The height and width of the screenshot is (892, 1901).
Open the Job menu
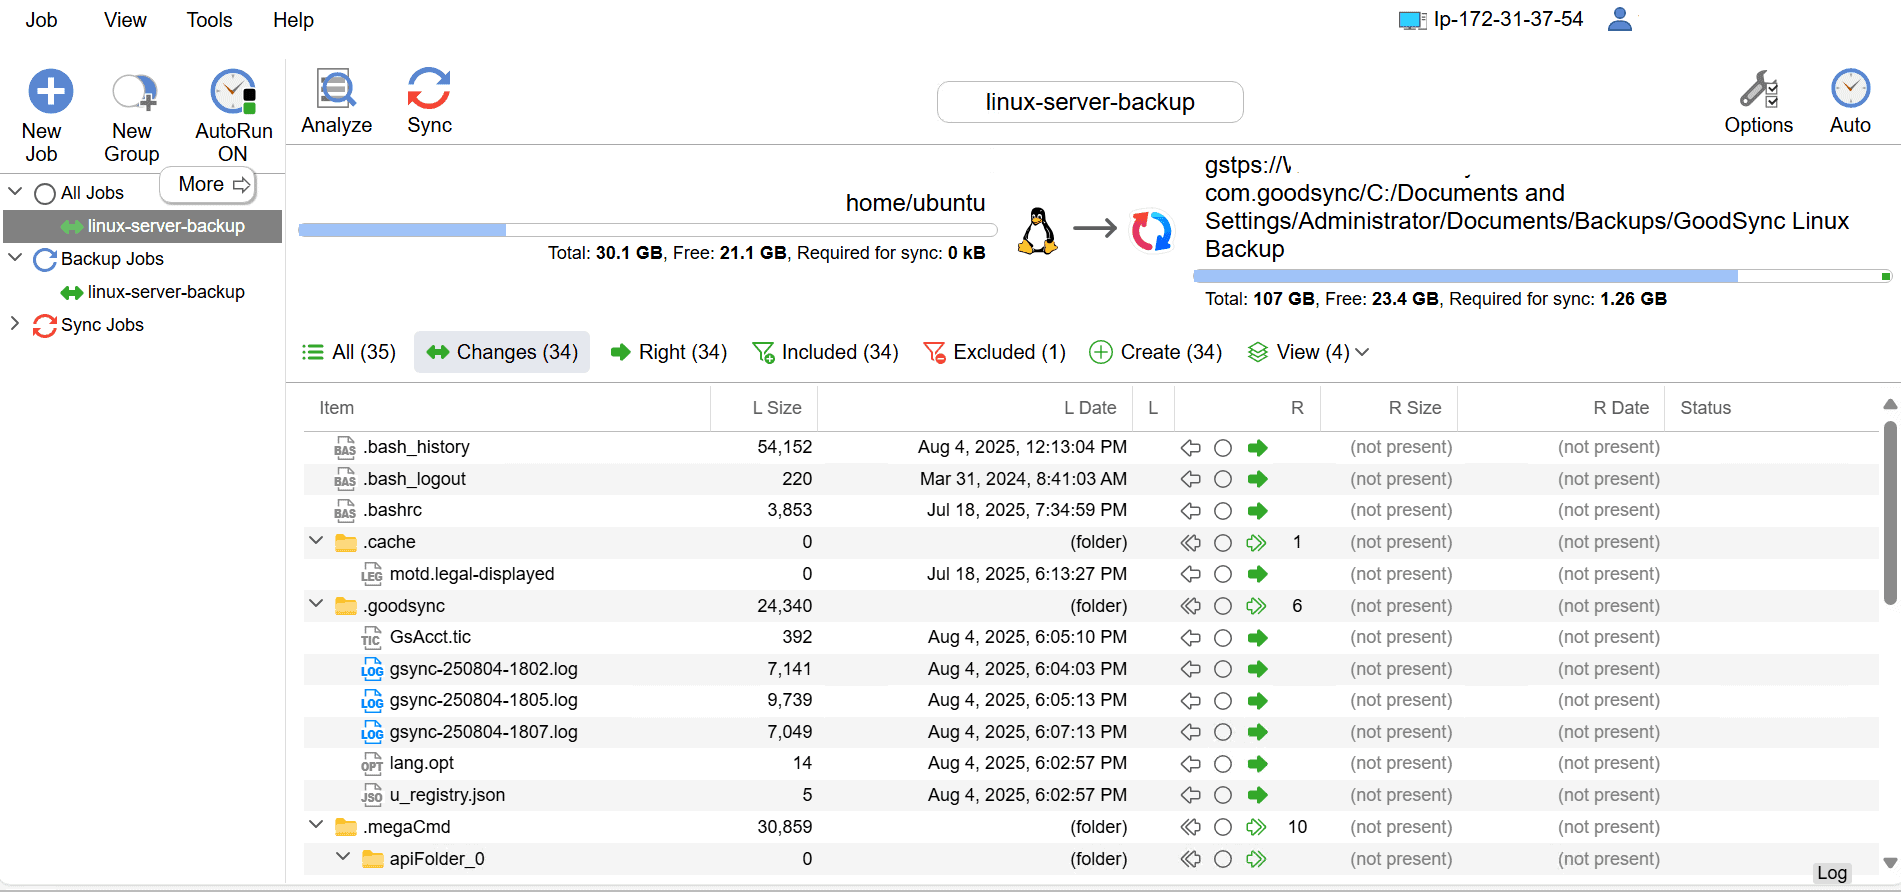click(41, 20)
